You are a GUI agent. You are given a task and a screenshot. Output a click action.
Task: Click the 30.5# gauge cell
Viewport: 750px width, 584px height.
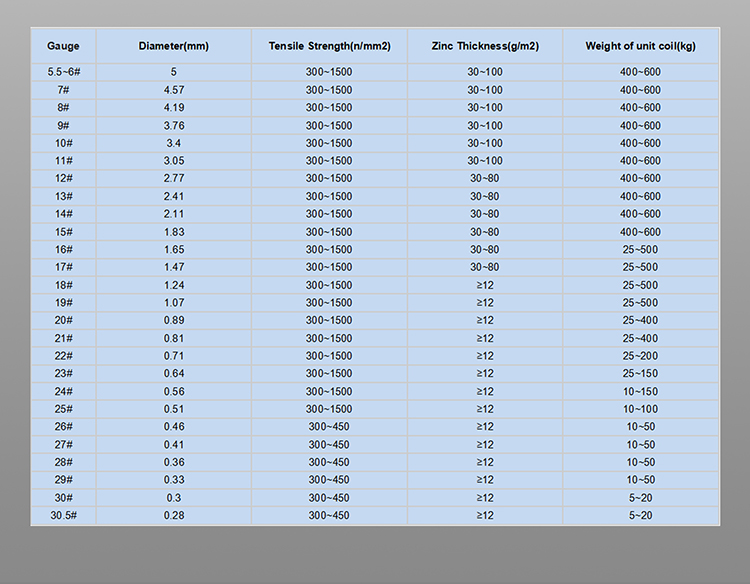point(63,515)
